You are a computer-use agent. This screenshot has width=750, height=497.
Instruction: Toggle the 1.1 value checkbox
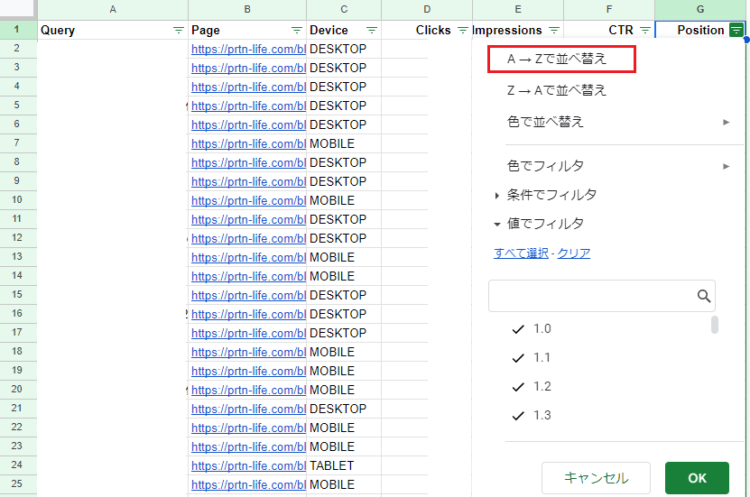(x=518, y=358)
